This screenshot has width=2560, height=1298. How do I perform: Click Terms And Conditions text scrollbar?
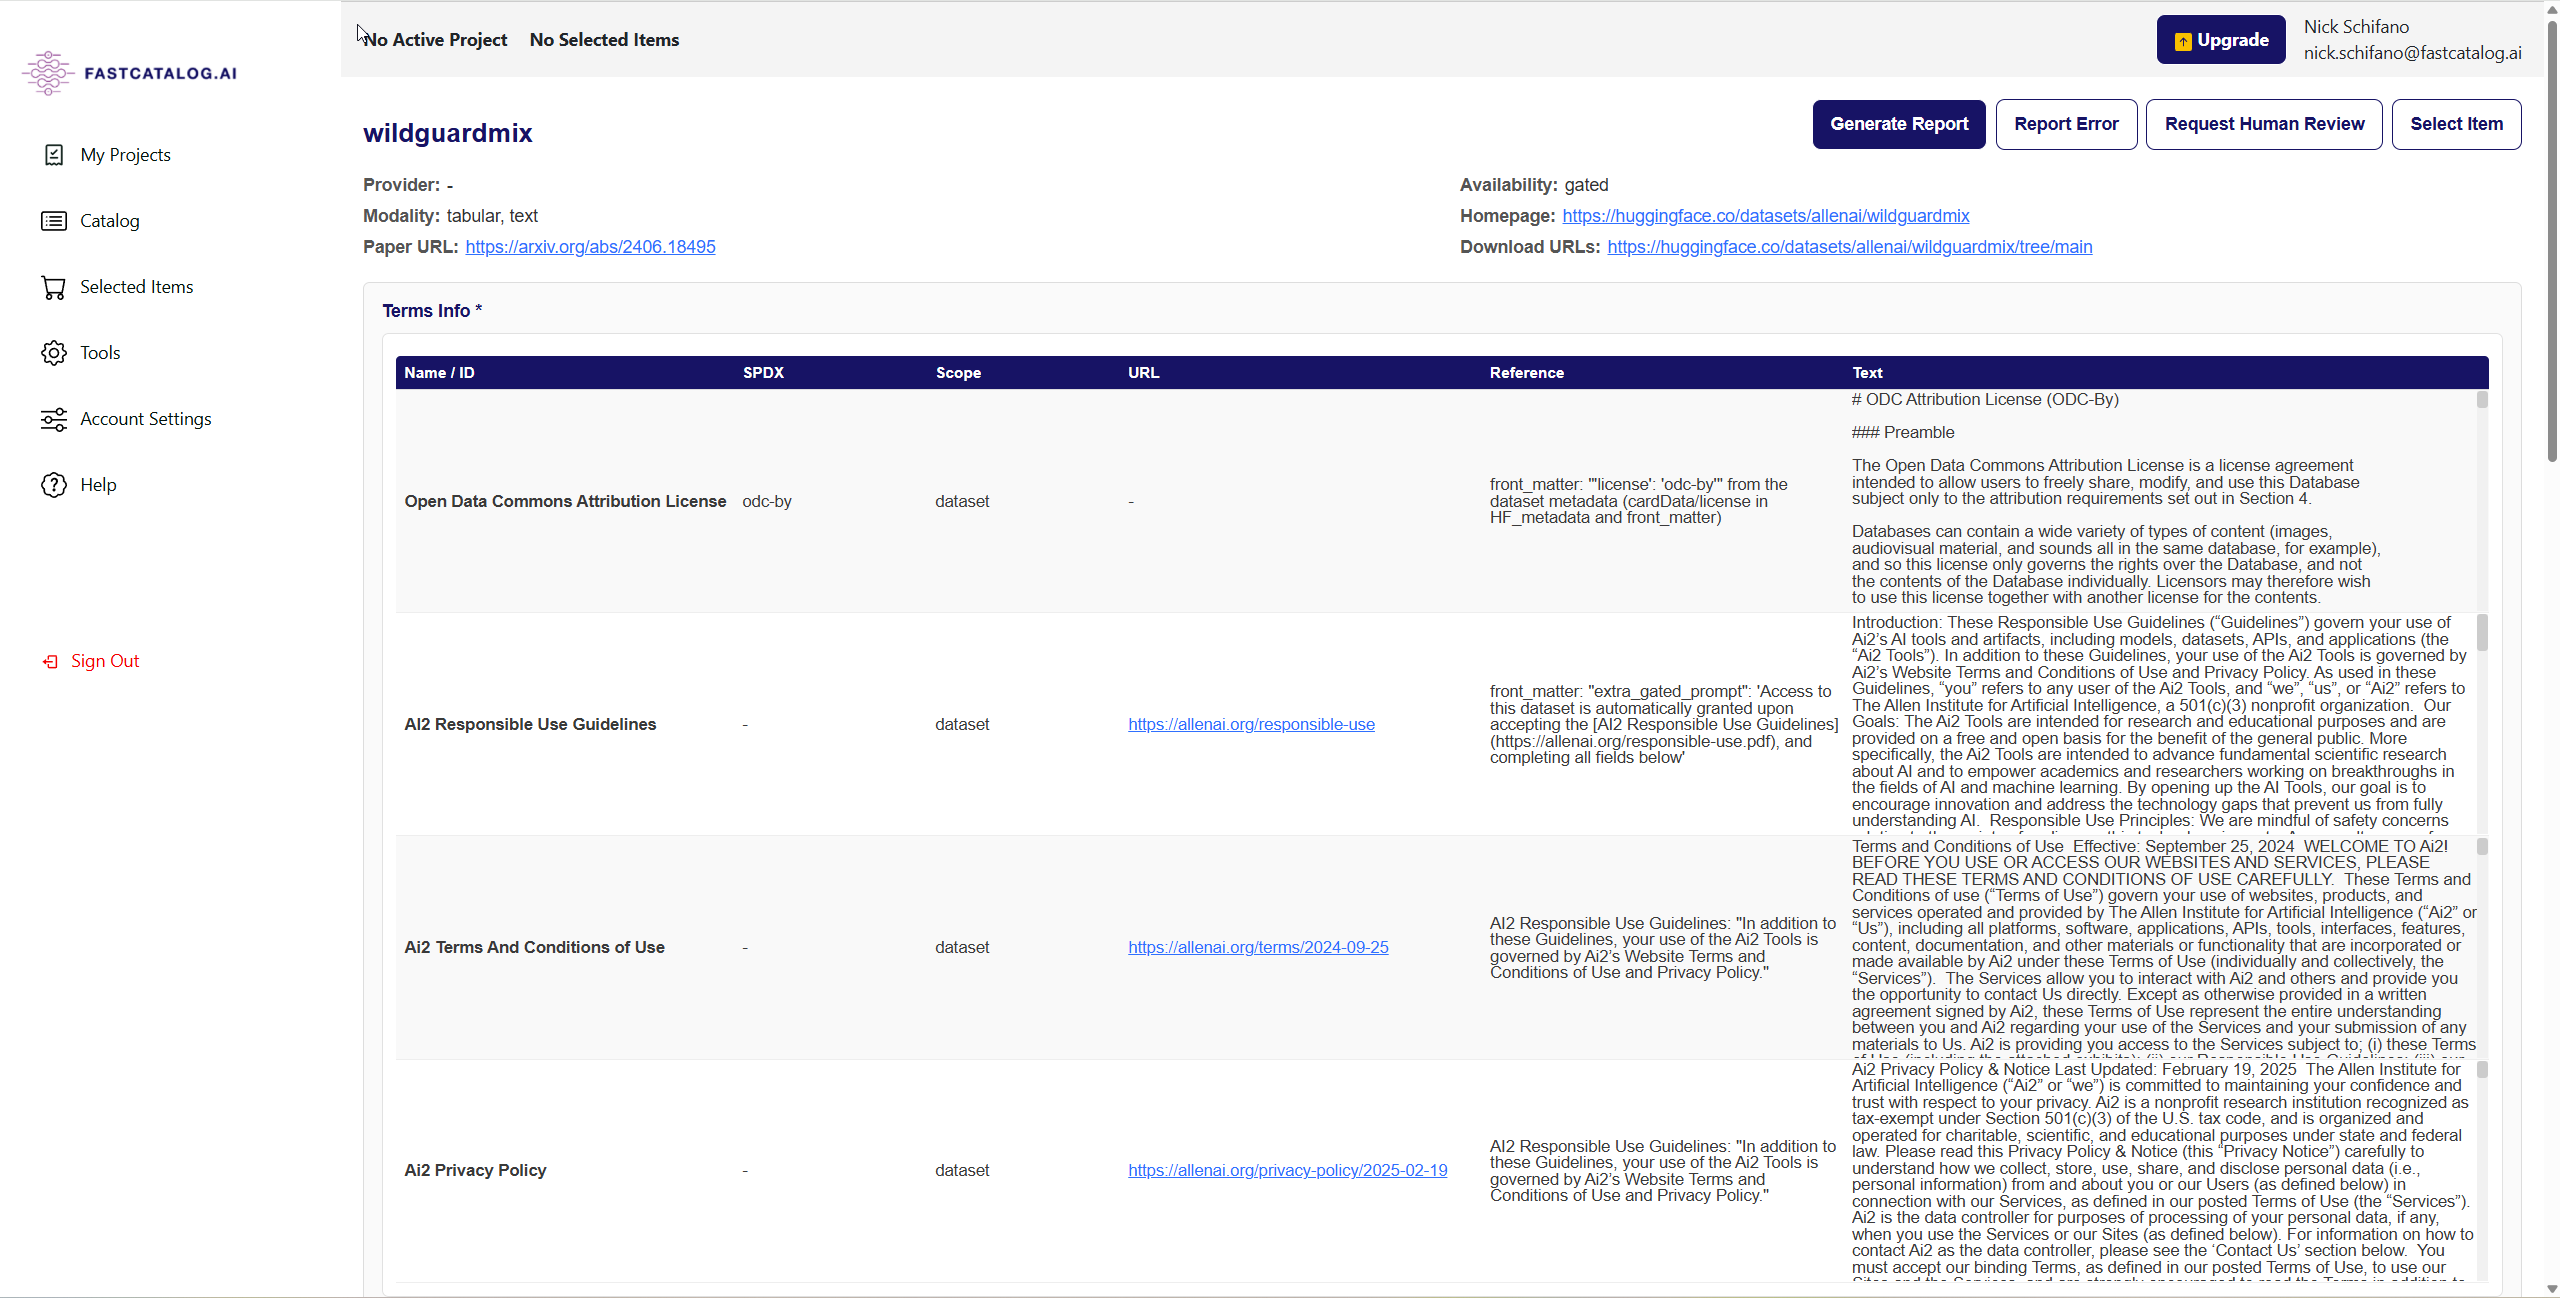click(x=2482, y=847)
